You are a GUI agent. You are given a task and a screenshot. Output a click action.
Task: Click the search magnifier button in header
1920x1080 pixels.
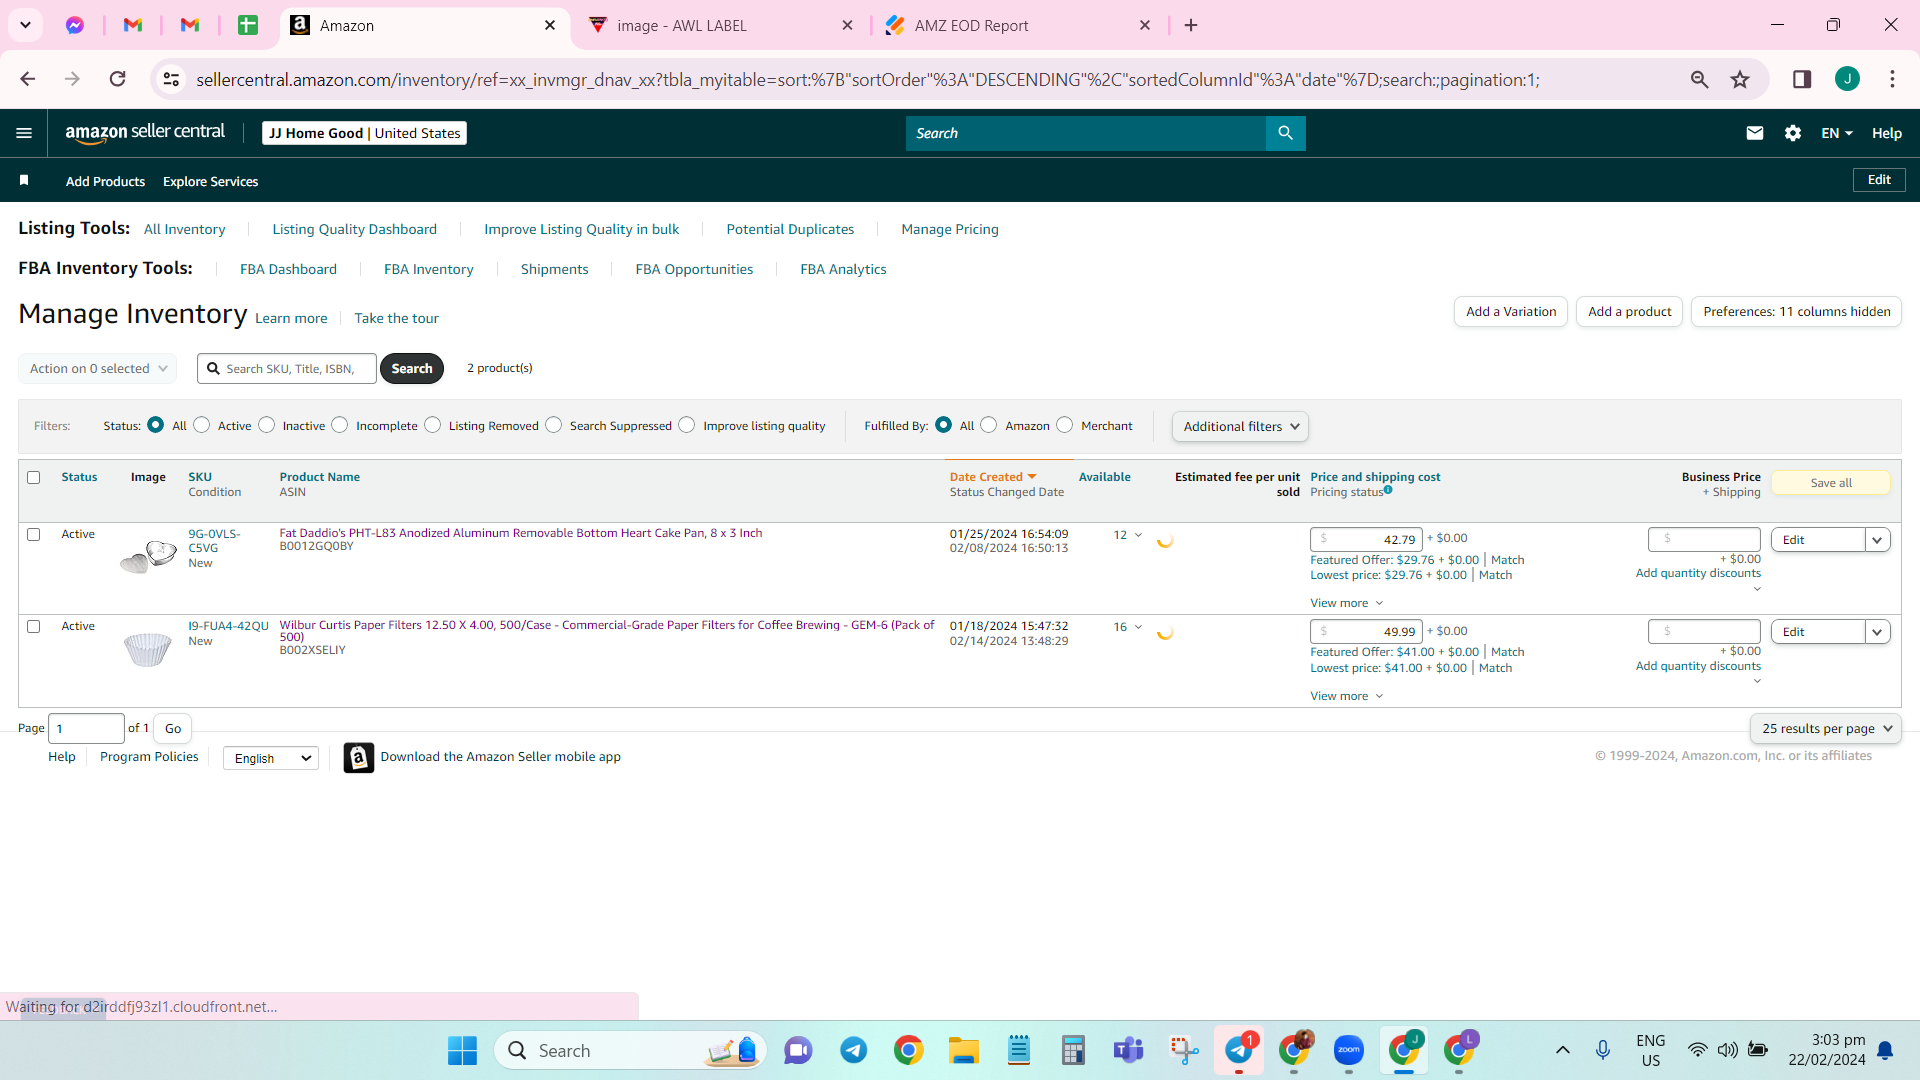click(x=1285, y=133)
